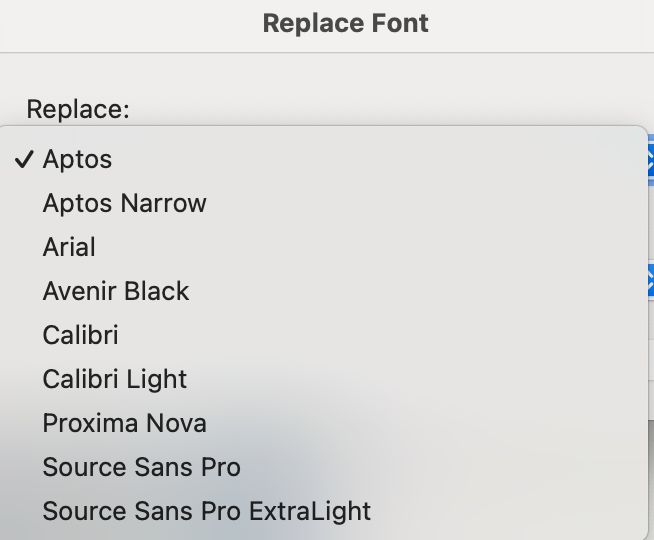
Task: Select Aptos in the font list
Action: tap(78, 159)
